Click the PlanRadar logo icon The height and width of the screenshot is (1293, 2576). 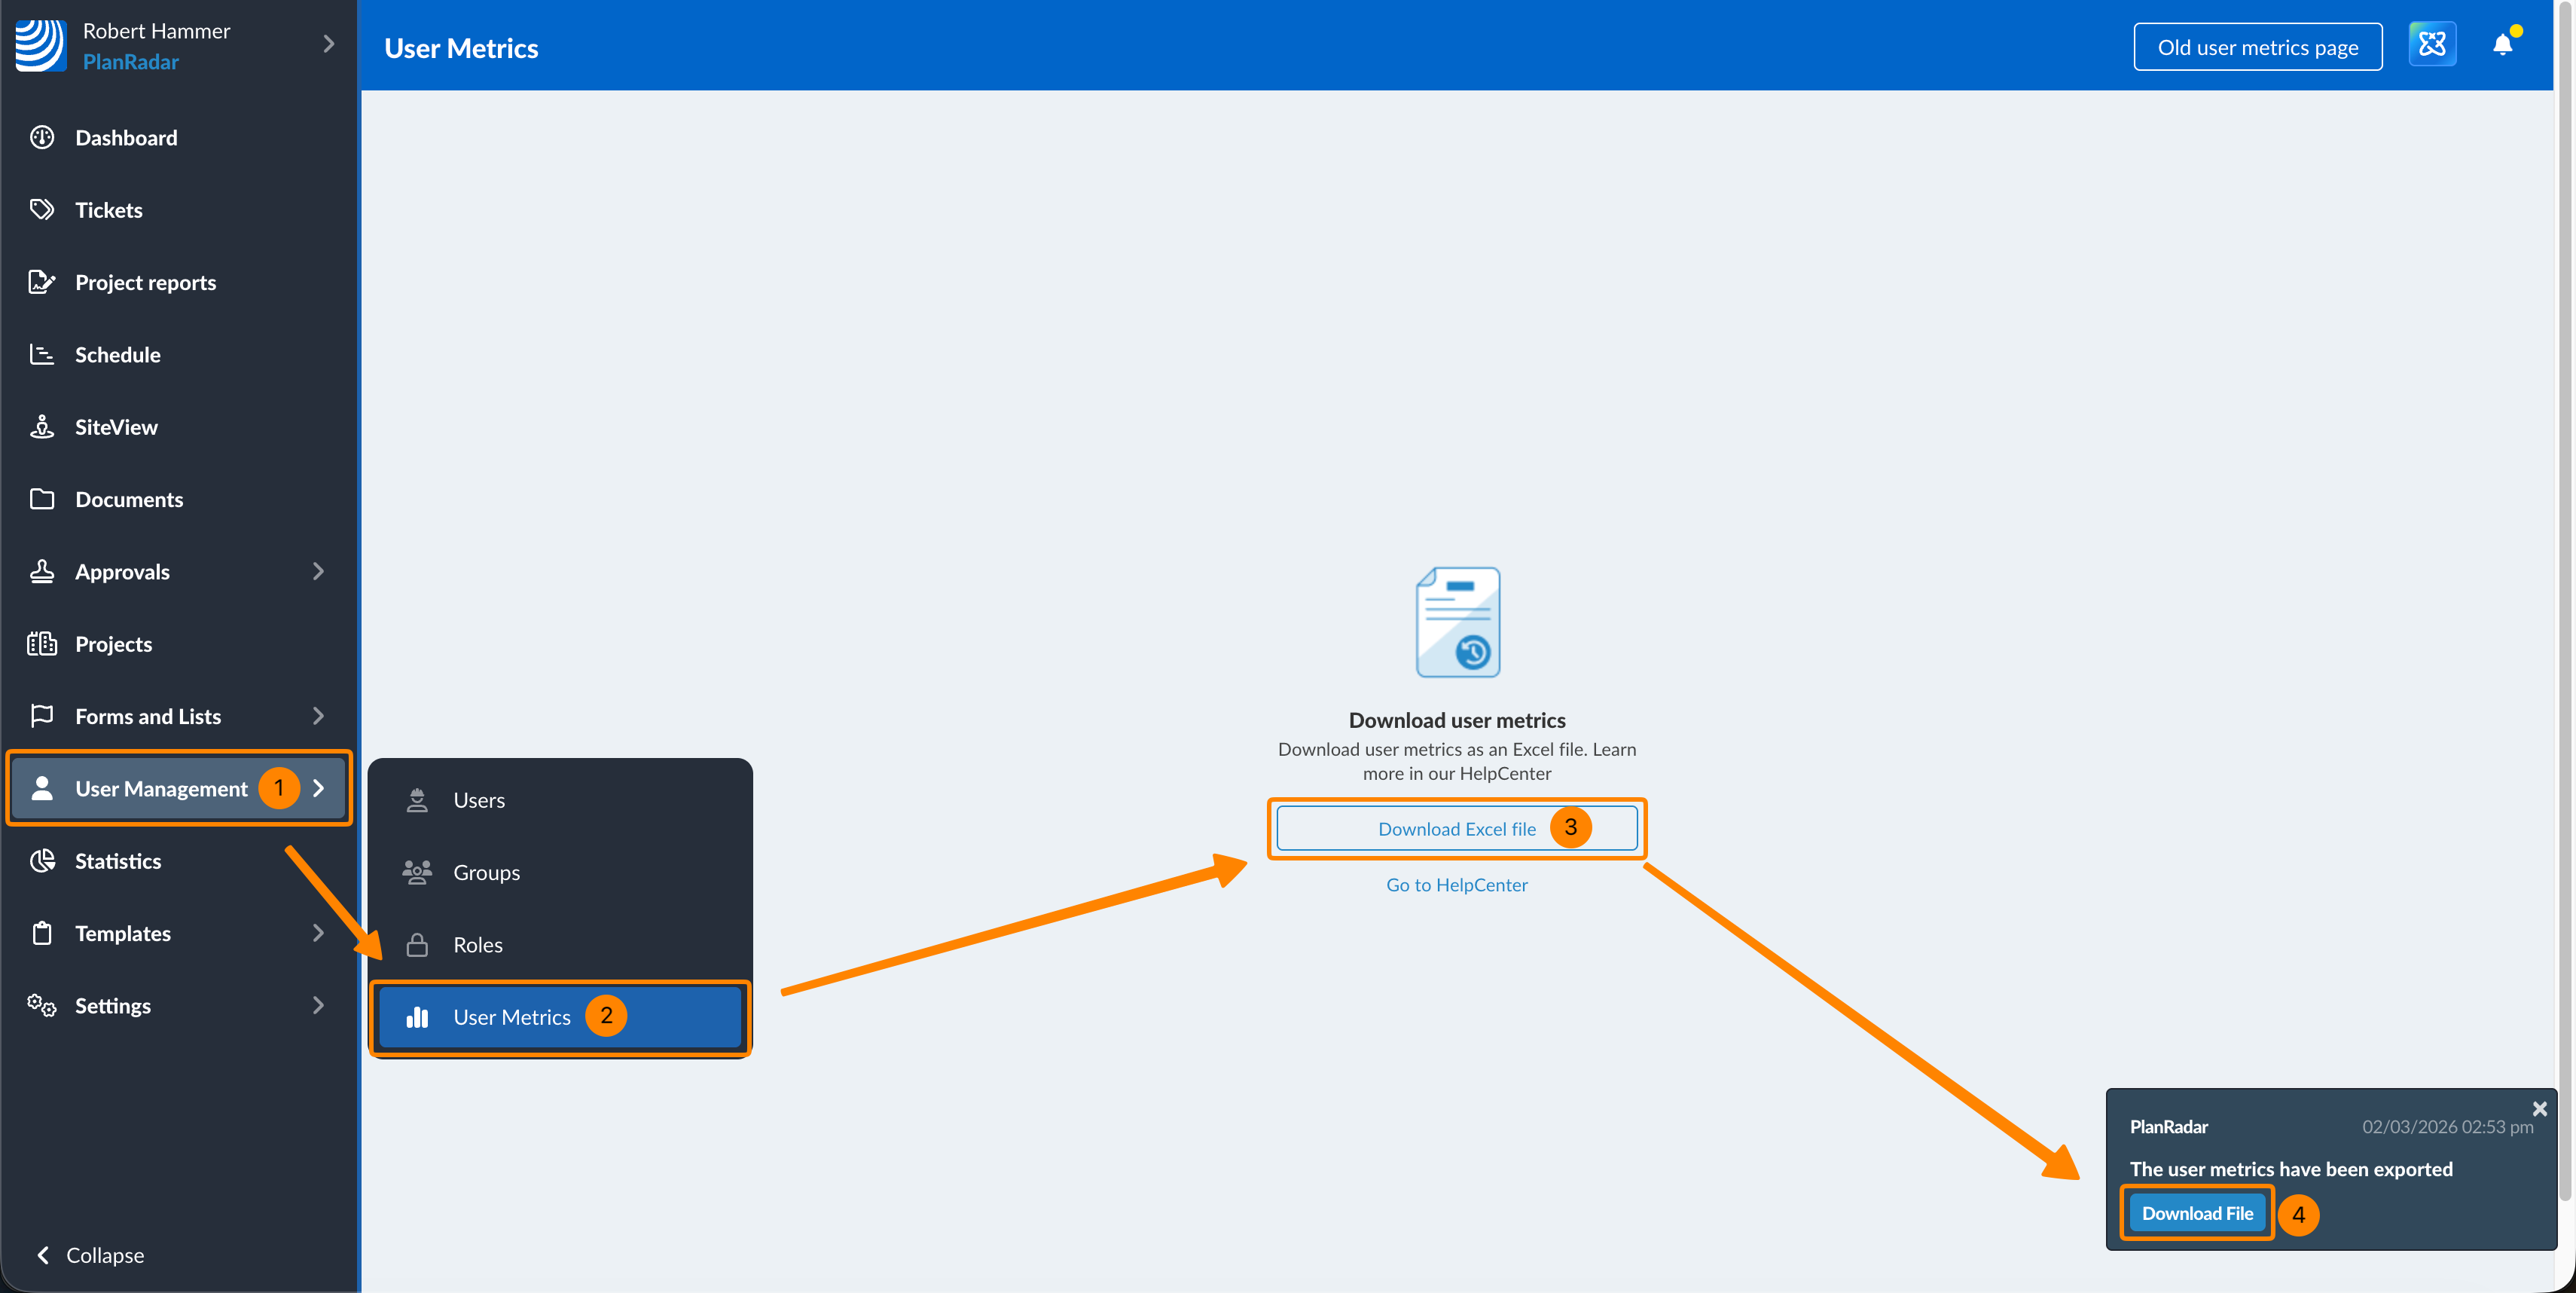click(40, 45)
